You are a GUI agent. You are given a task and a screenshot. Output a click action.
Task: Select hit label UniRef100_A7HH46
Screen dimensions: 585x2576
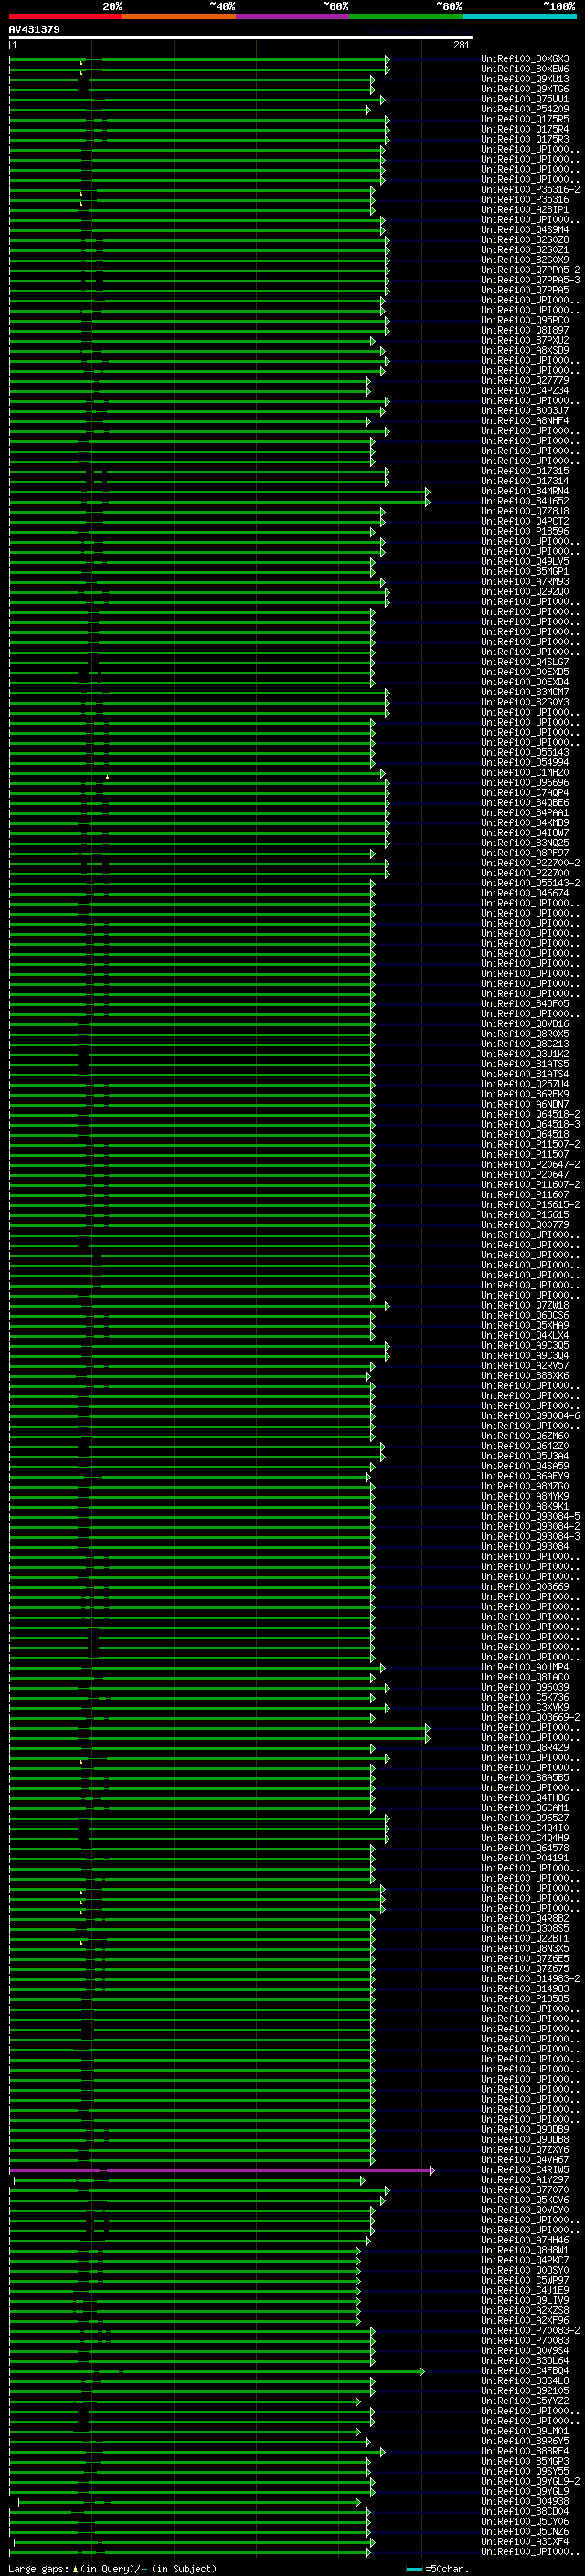coord(525,2240)
